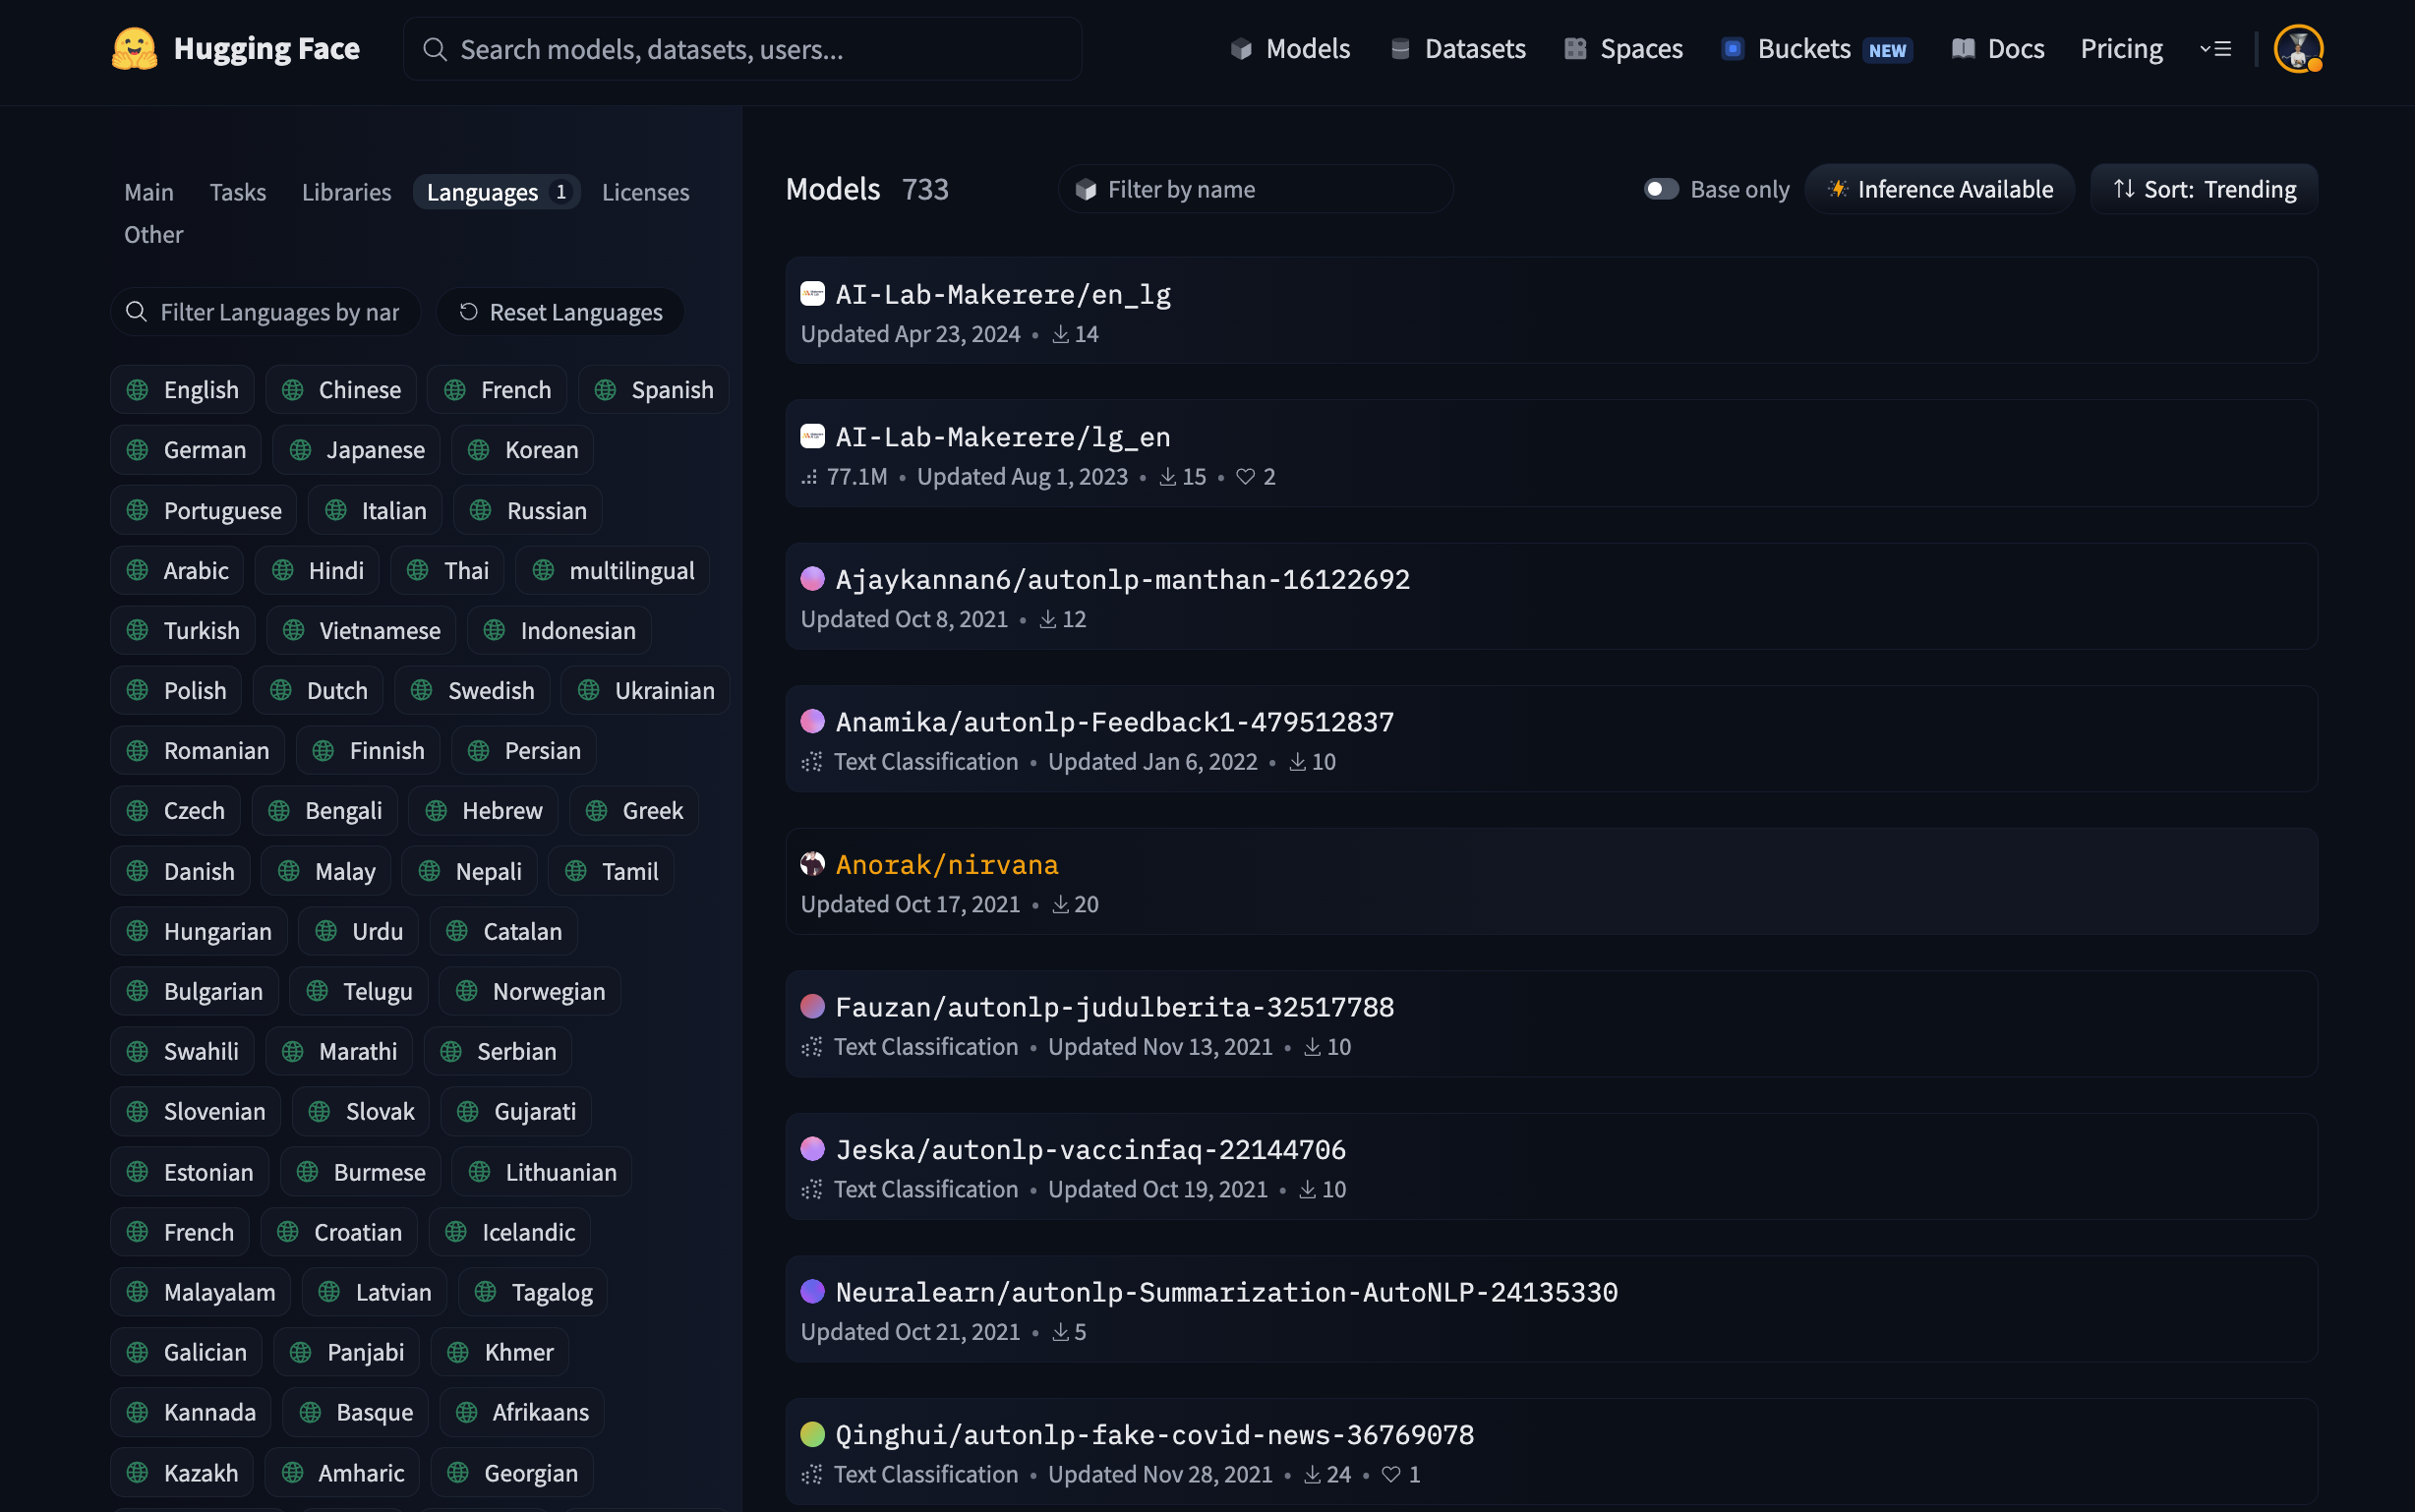Open the Docs navigation link

pos(1997,49)
